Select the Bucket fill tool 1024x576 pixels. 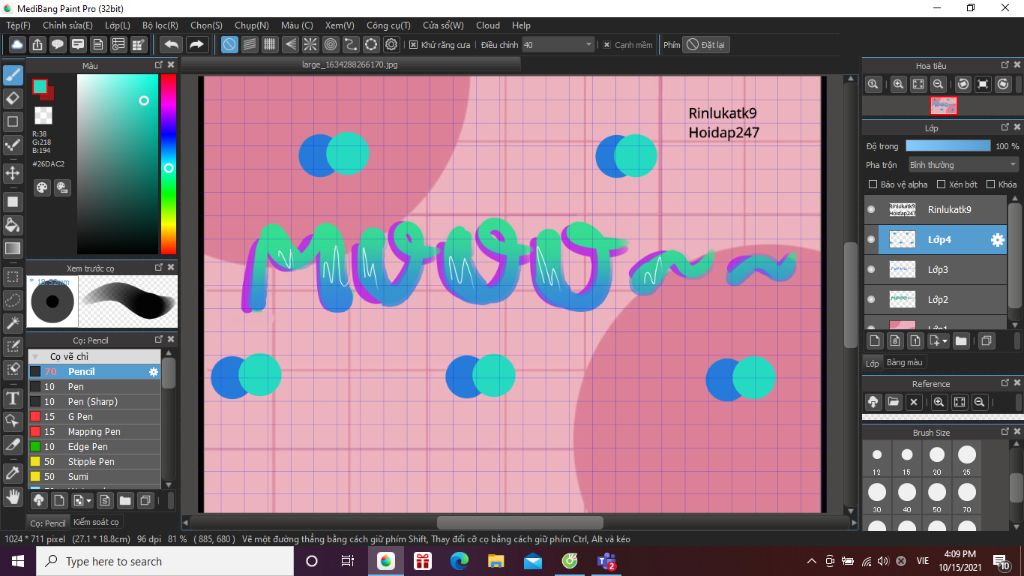pyautogui.click(x=12, y=225)
